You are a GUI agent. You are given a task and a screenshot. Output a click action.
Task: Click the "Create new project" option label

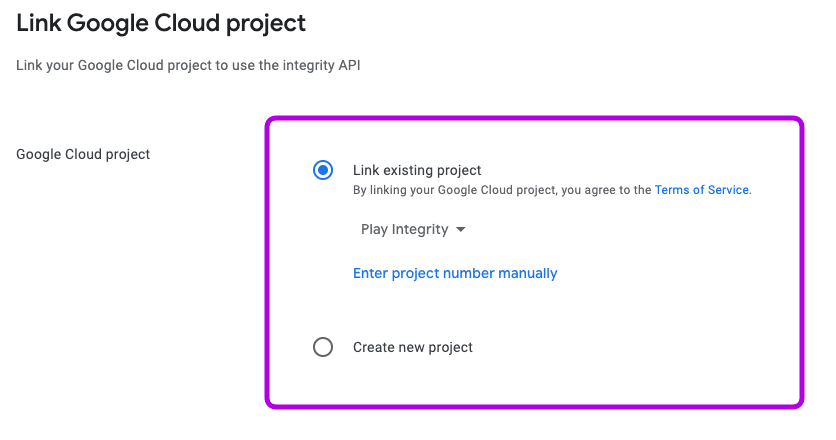click(412, 347)
